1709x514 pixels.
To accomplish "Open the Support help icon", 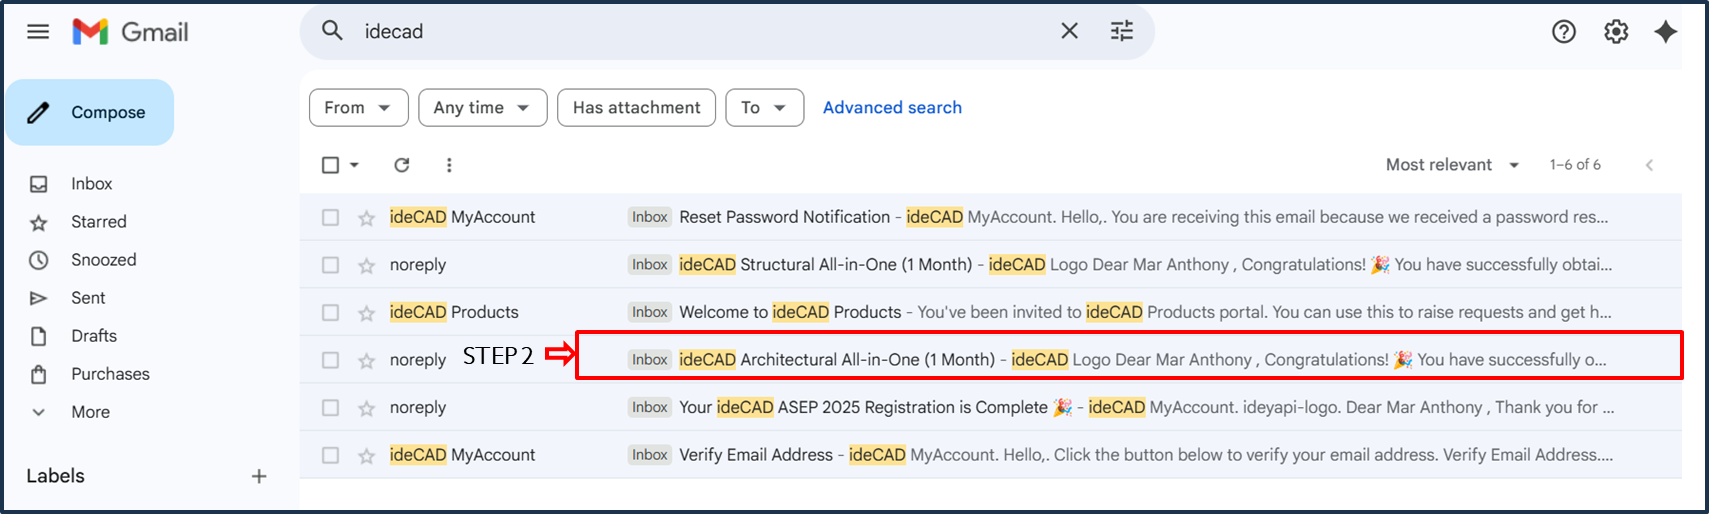I will [x=1564, y=32].
